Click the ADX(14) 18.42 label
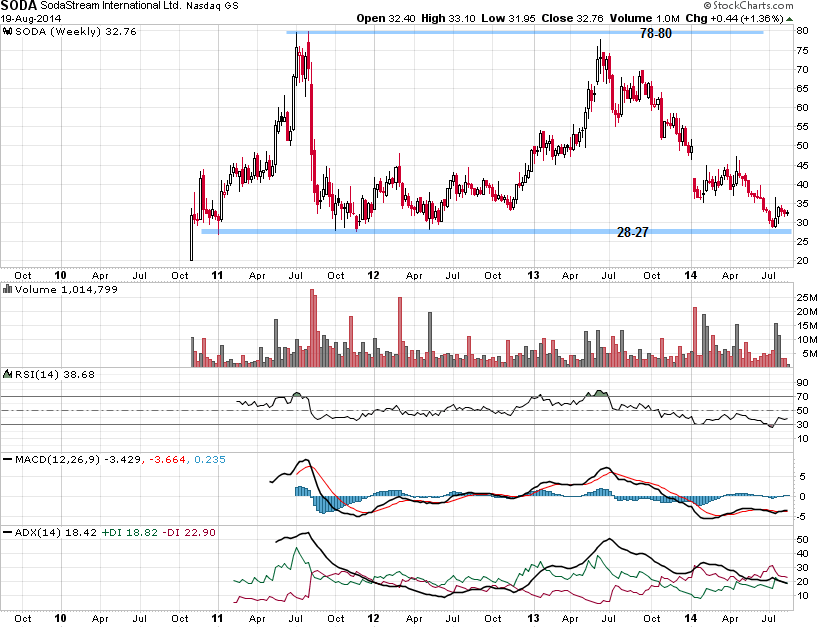The width and height of the screenshot is (817, 627). coord(56,533)
